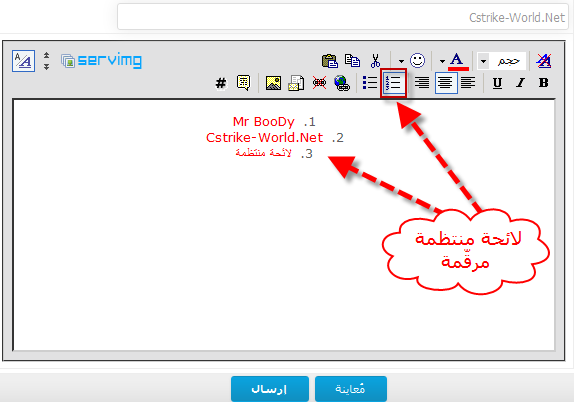Viewport: 574px width, 402px height.
Task: Open the smiley emoticons picker
Action: click(417, 60)
